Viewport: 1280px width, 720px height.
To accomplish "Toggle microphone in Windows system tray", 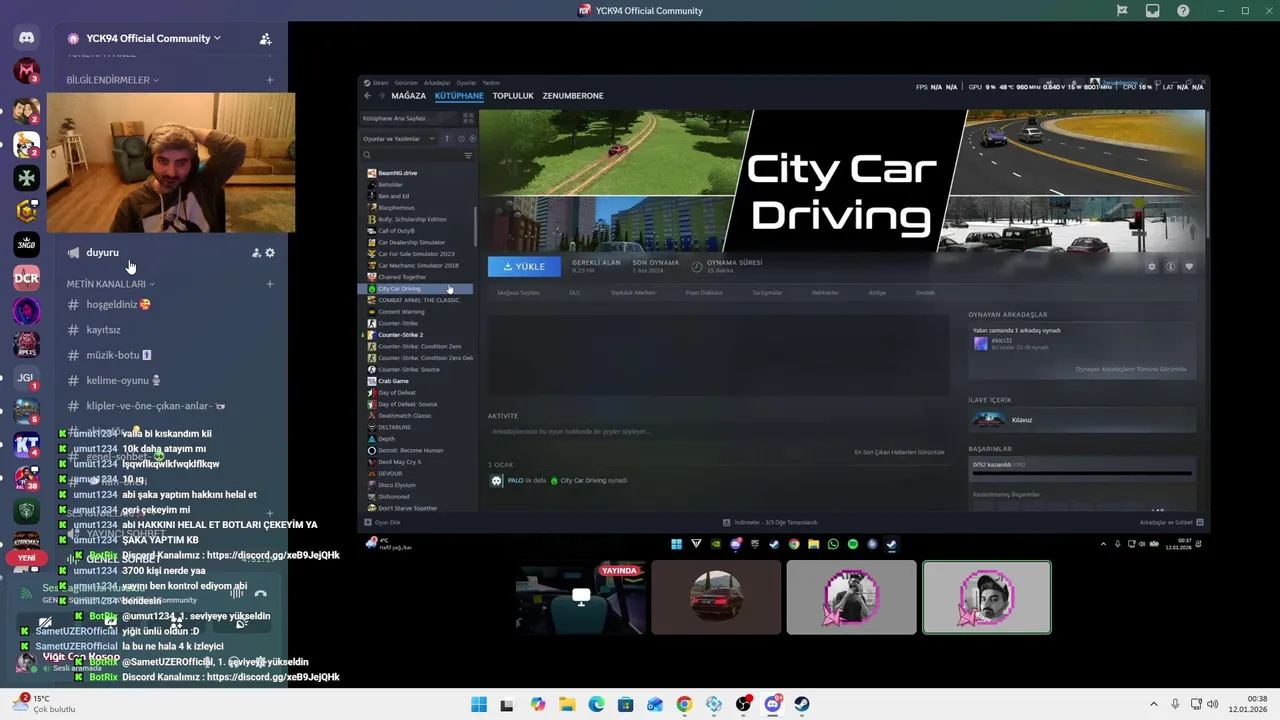I will [x=1175, y=704].
